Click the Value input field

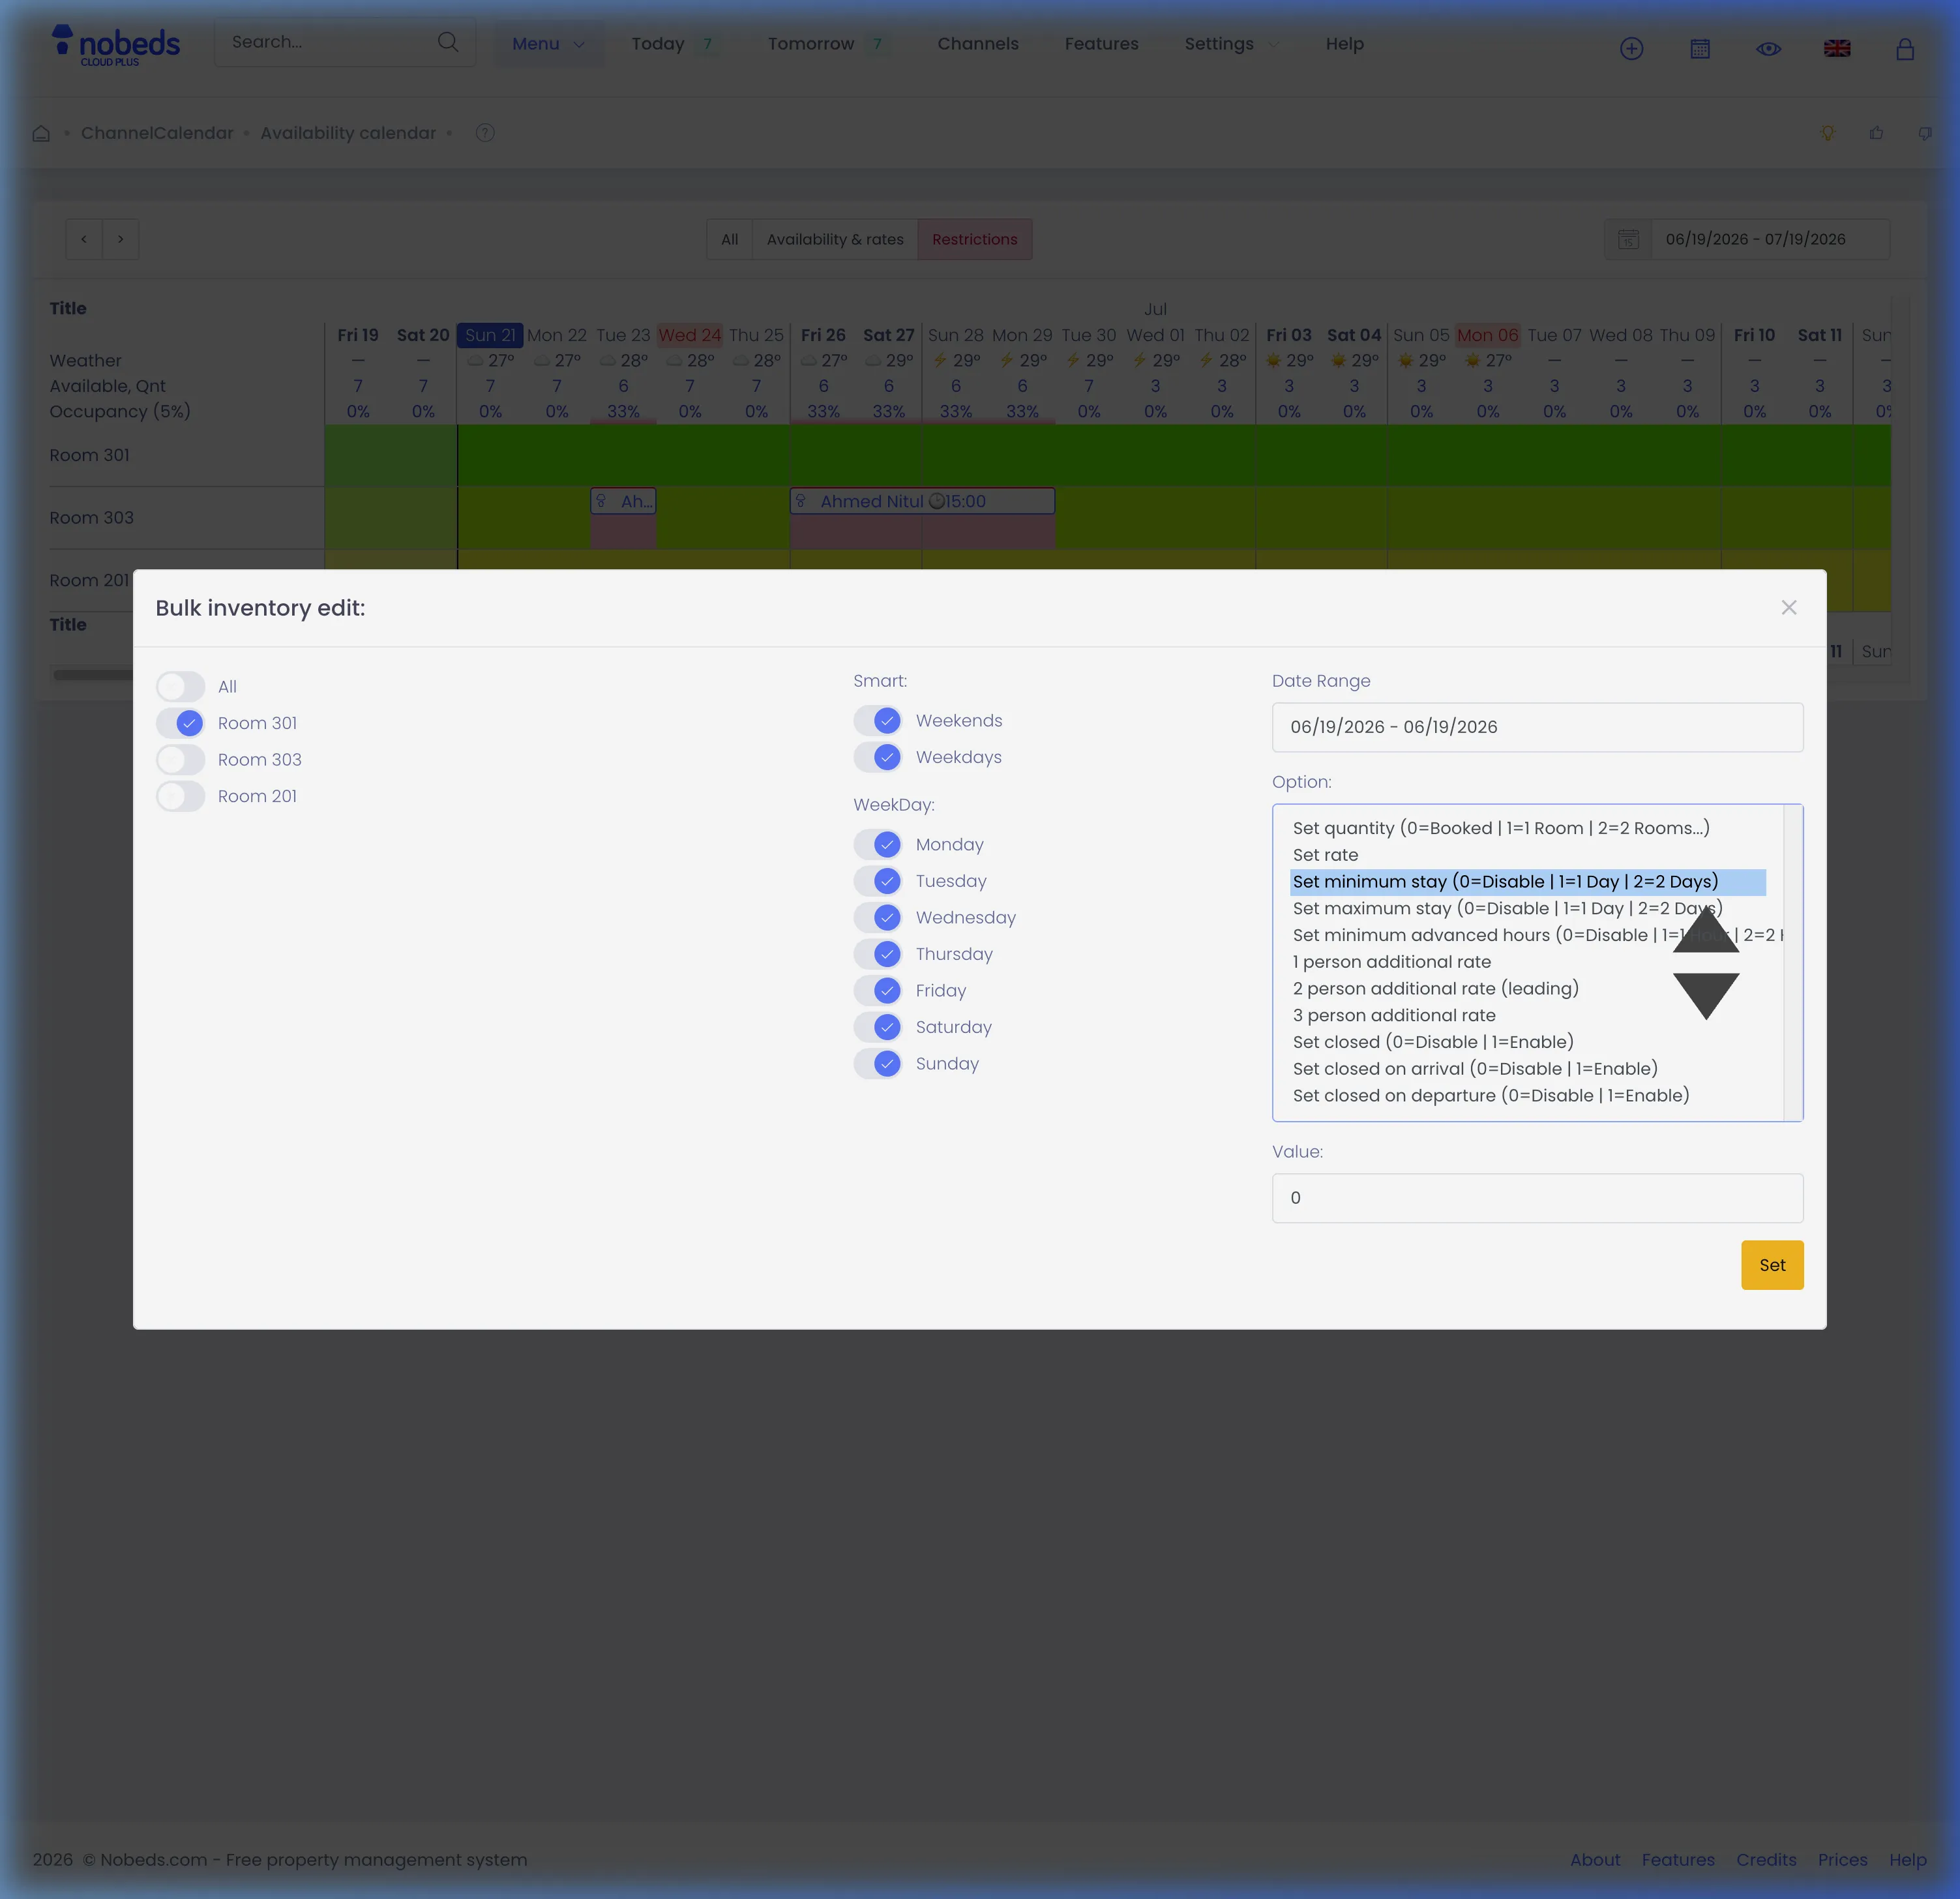[x=1537, y=1198]
